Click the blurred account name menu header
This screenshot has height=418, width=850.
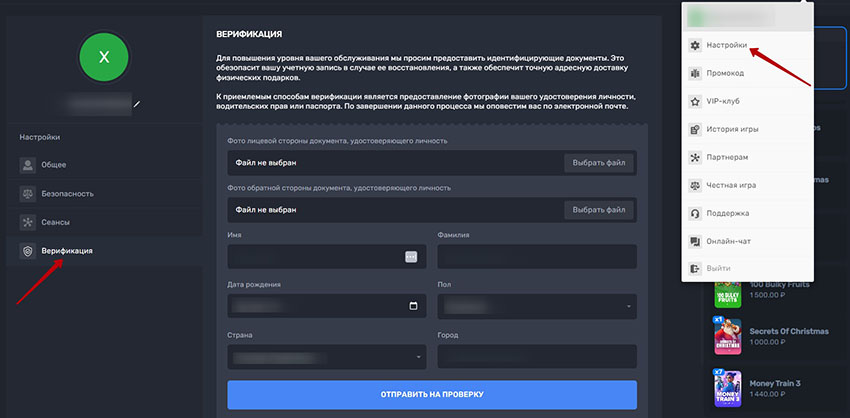[748, 17]
